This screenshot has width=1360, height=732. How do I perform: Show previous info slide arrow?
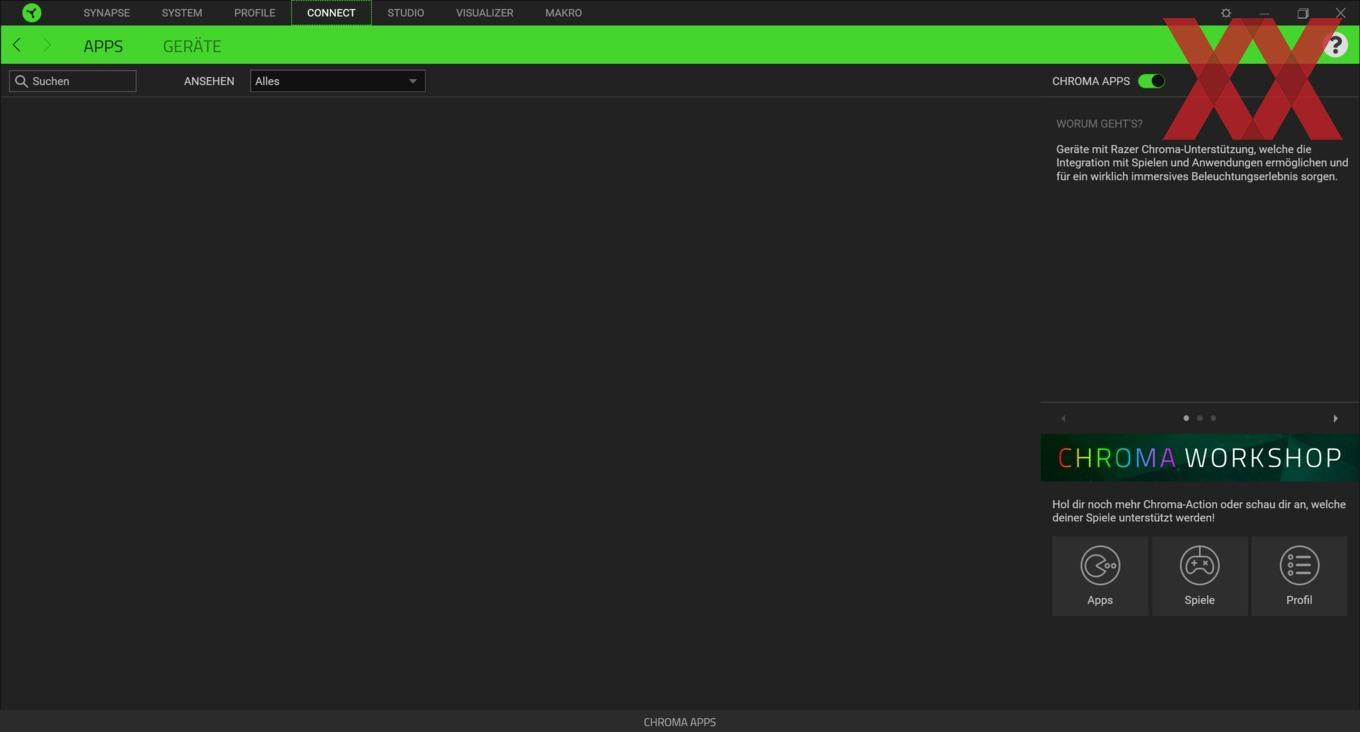[1063, 418]
